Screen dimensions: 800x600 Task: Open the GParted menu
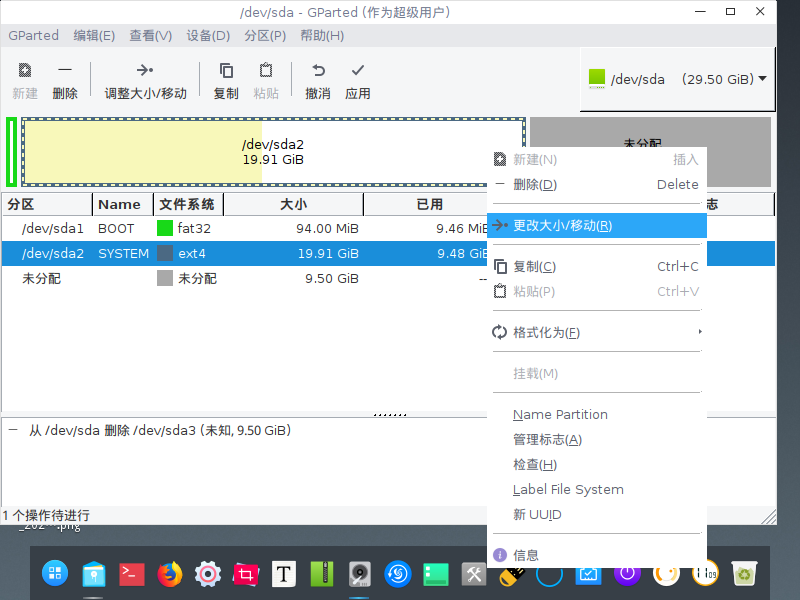pos(34,36)
